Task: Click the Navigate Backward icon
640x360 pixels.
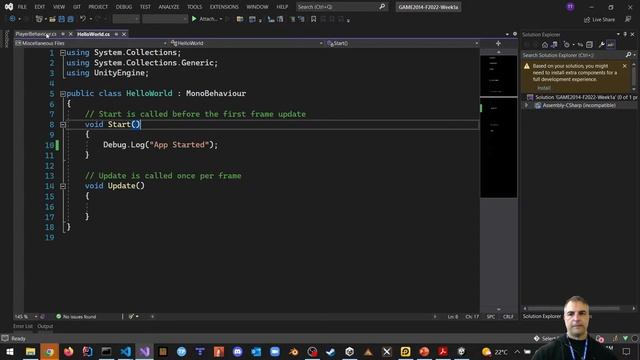Action: tap(12, 19)
